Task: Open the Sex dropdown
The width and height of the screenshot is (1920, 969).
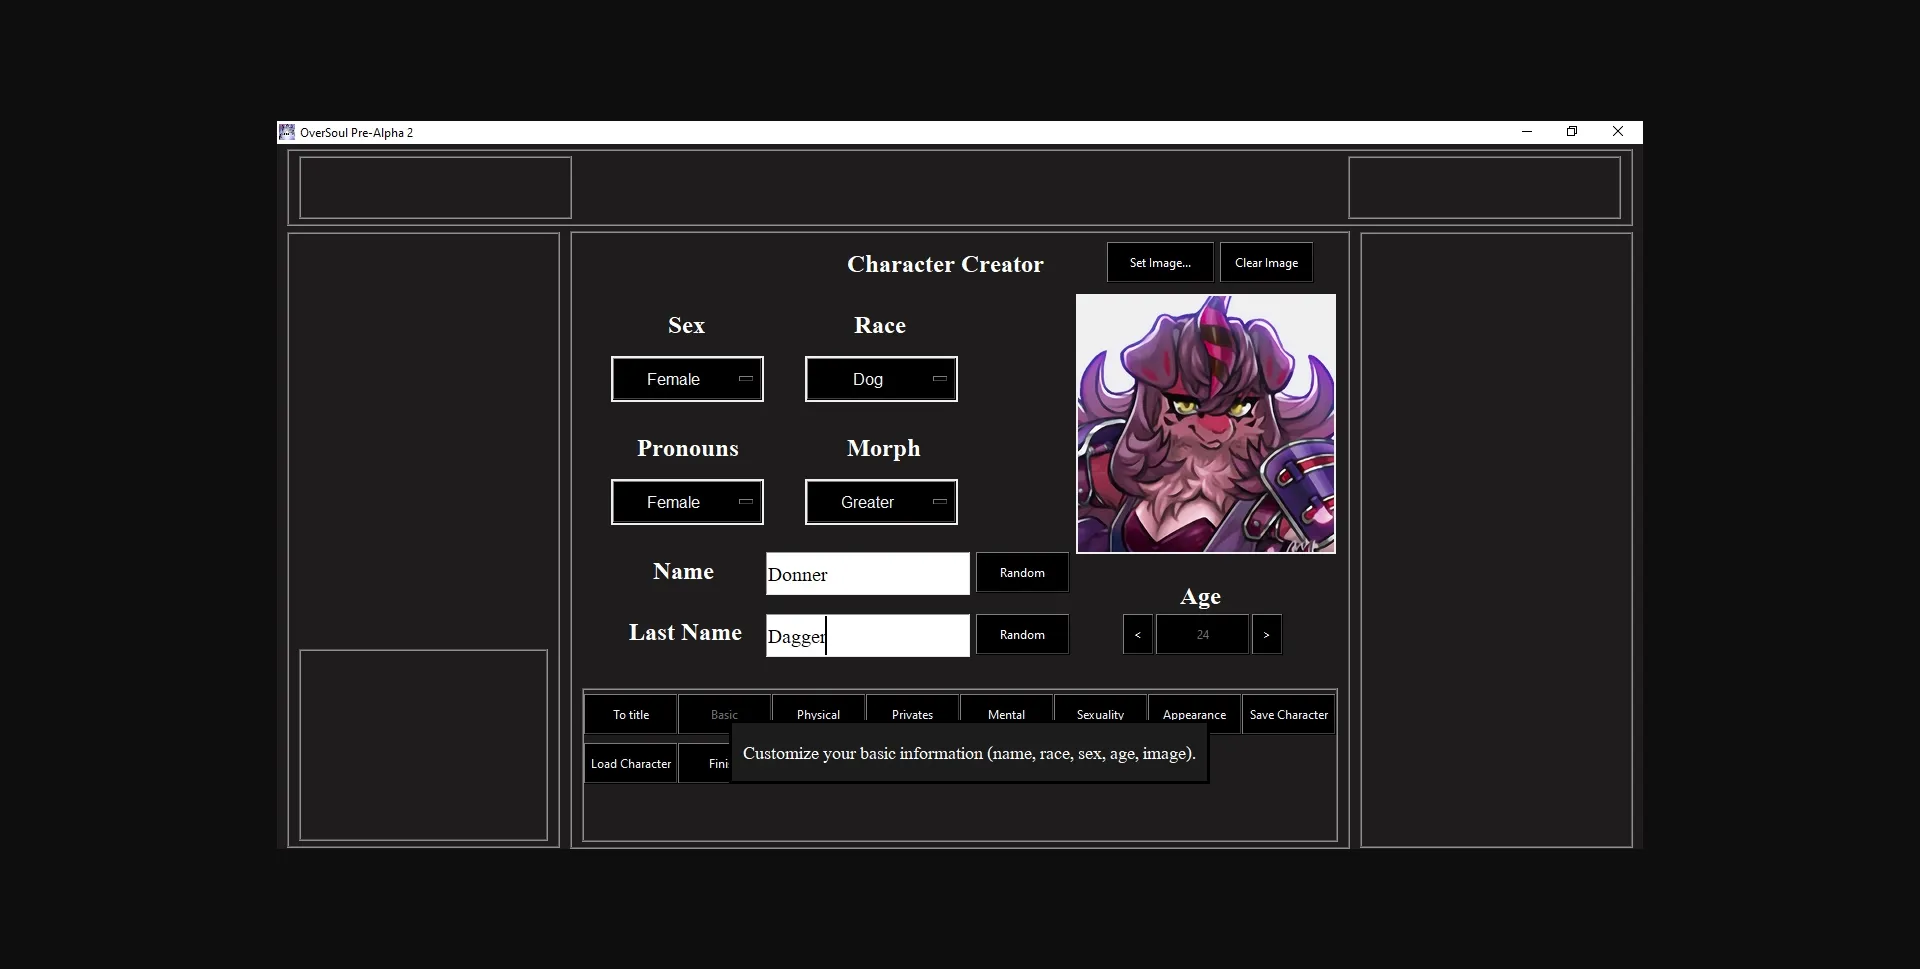Action: [687, 379]
